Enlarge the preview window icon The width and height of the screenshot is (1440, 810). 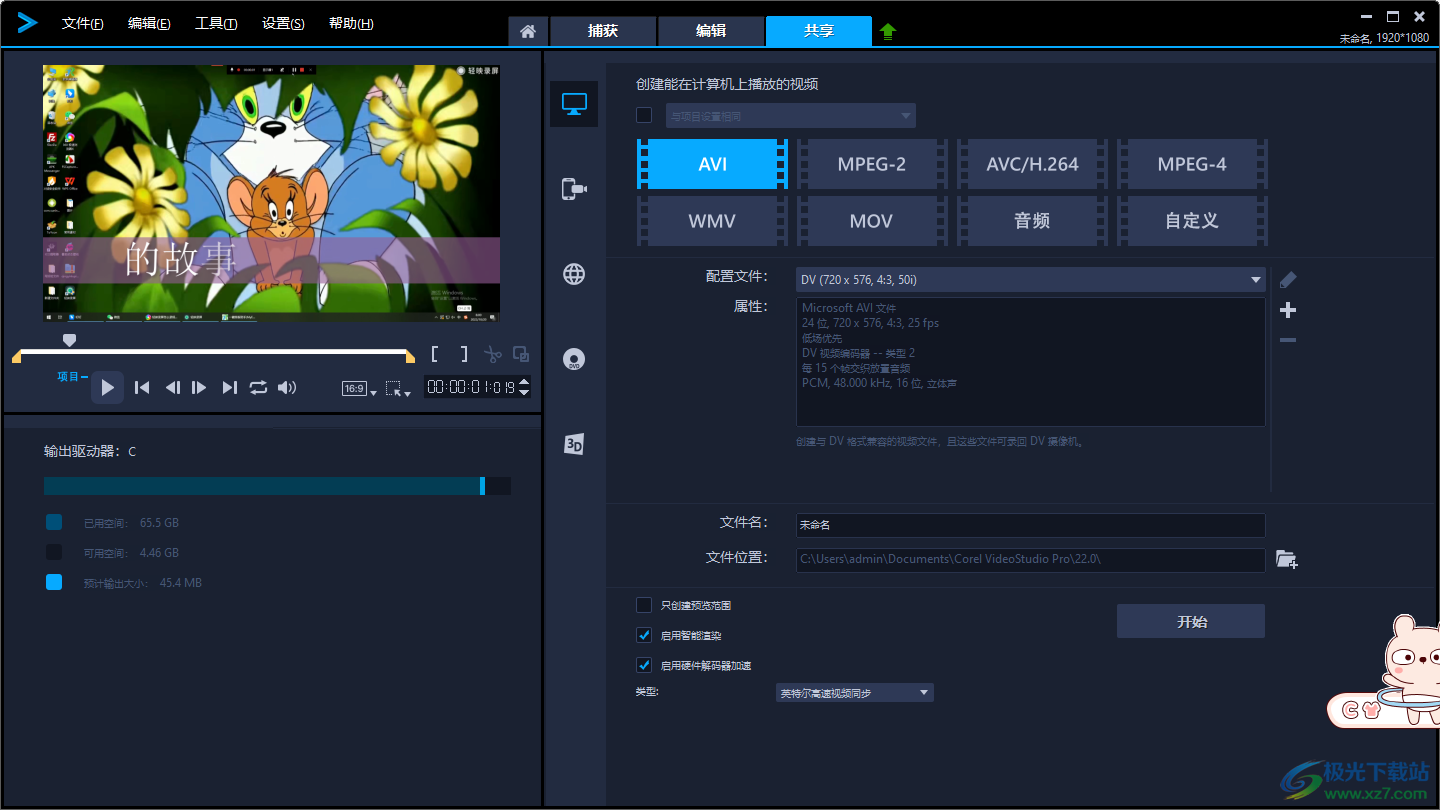click(x=521, y=354)
